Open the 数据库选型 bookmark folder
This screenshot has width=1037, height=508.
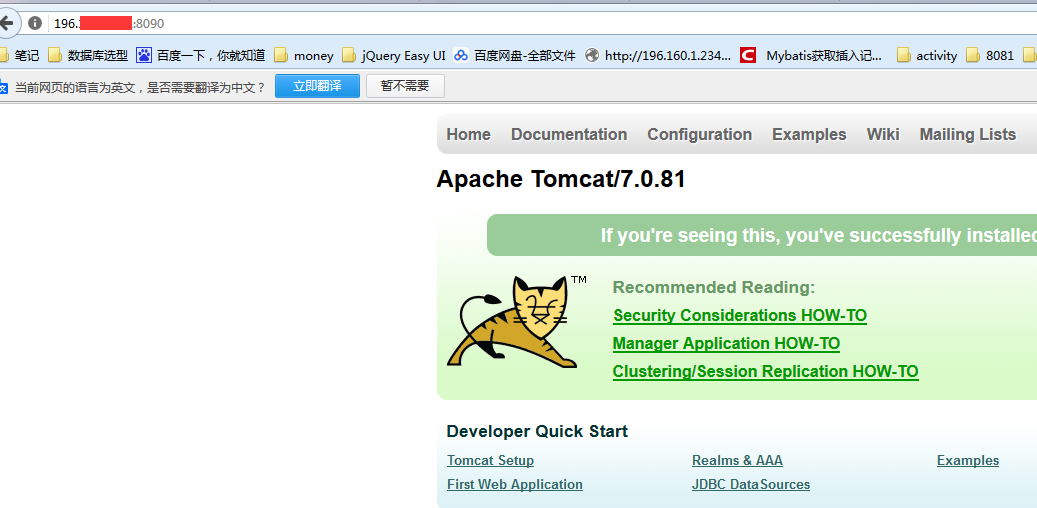tap(88, 56)
